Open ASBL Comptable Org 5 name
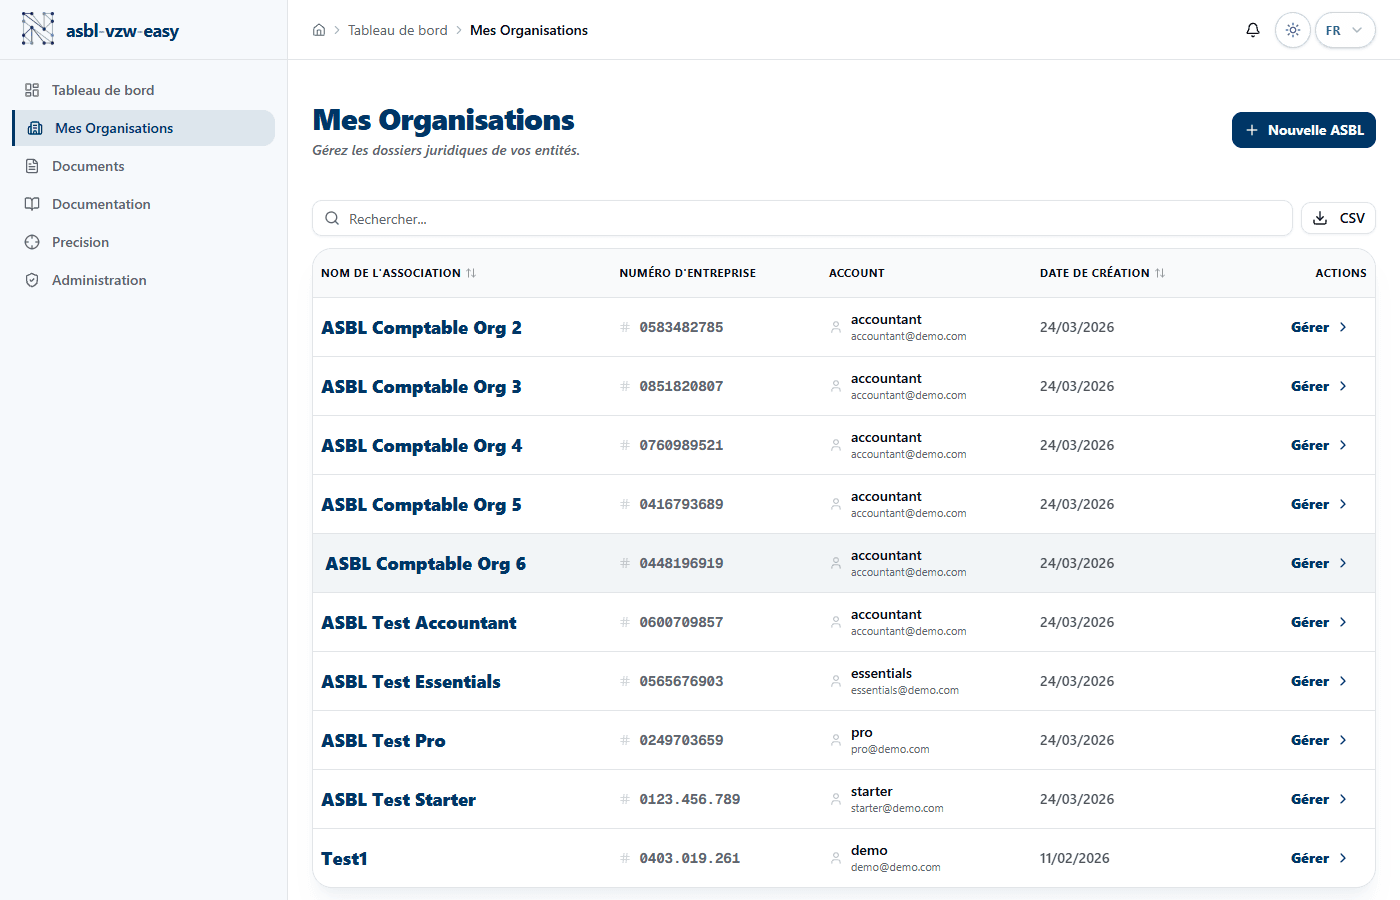Image resolution: width=1400 pixels, height=900 pixels. point(421,504)
